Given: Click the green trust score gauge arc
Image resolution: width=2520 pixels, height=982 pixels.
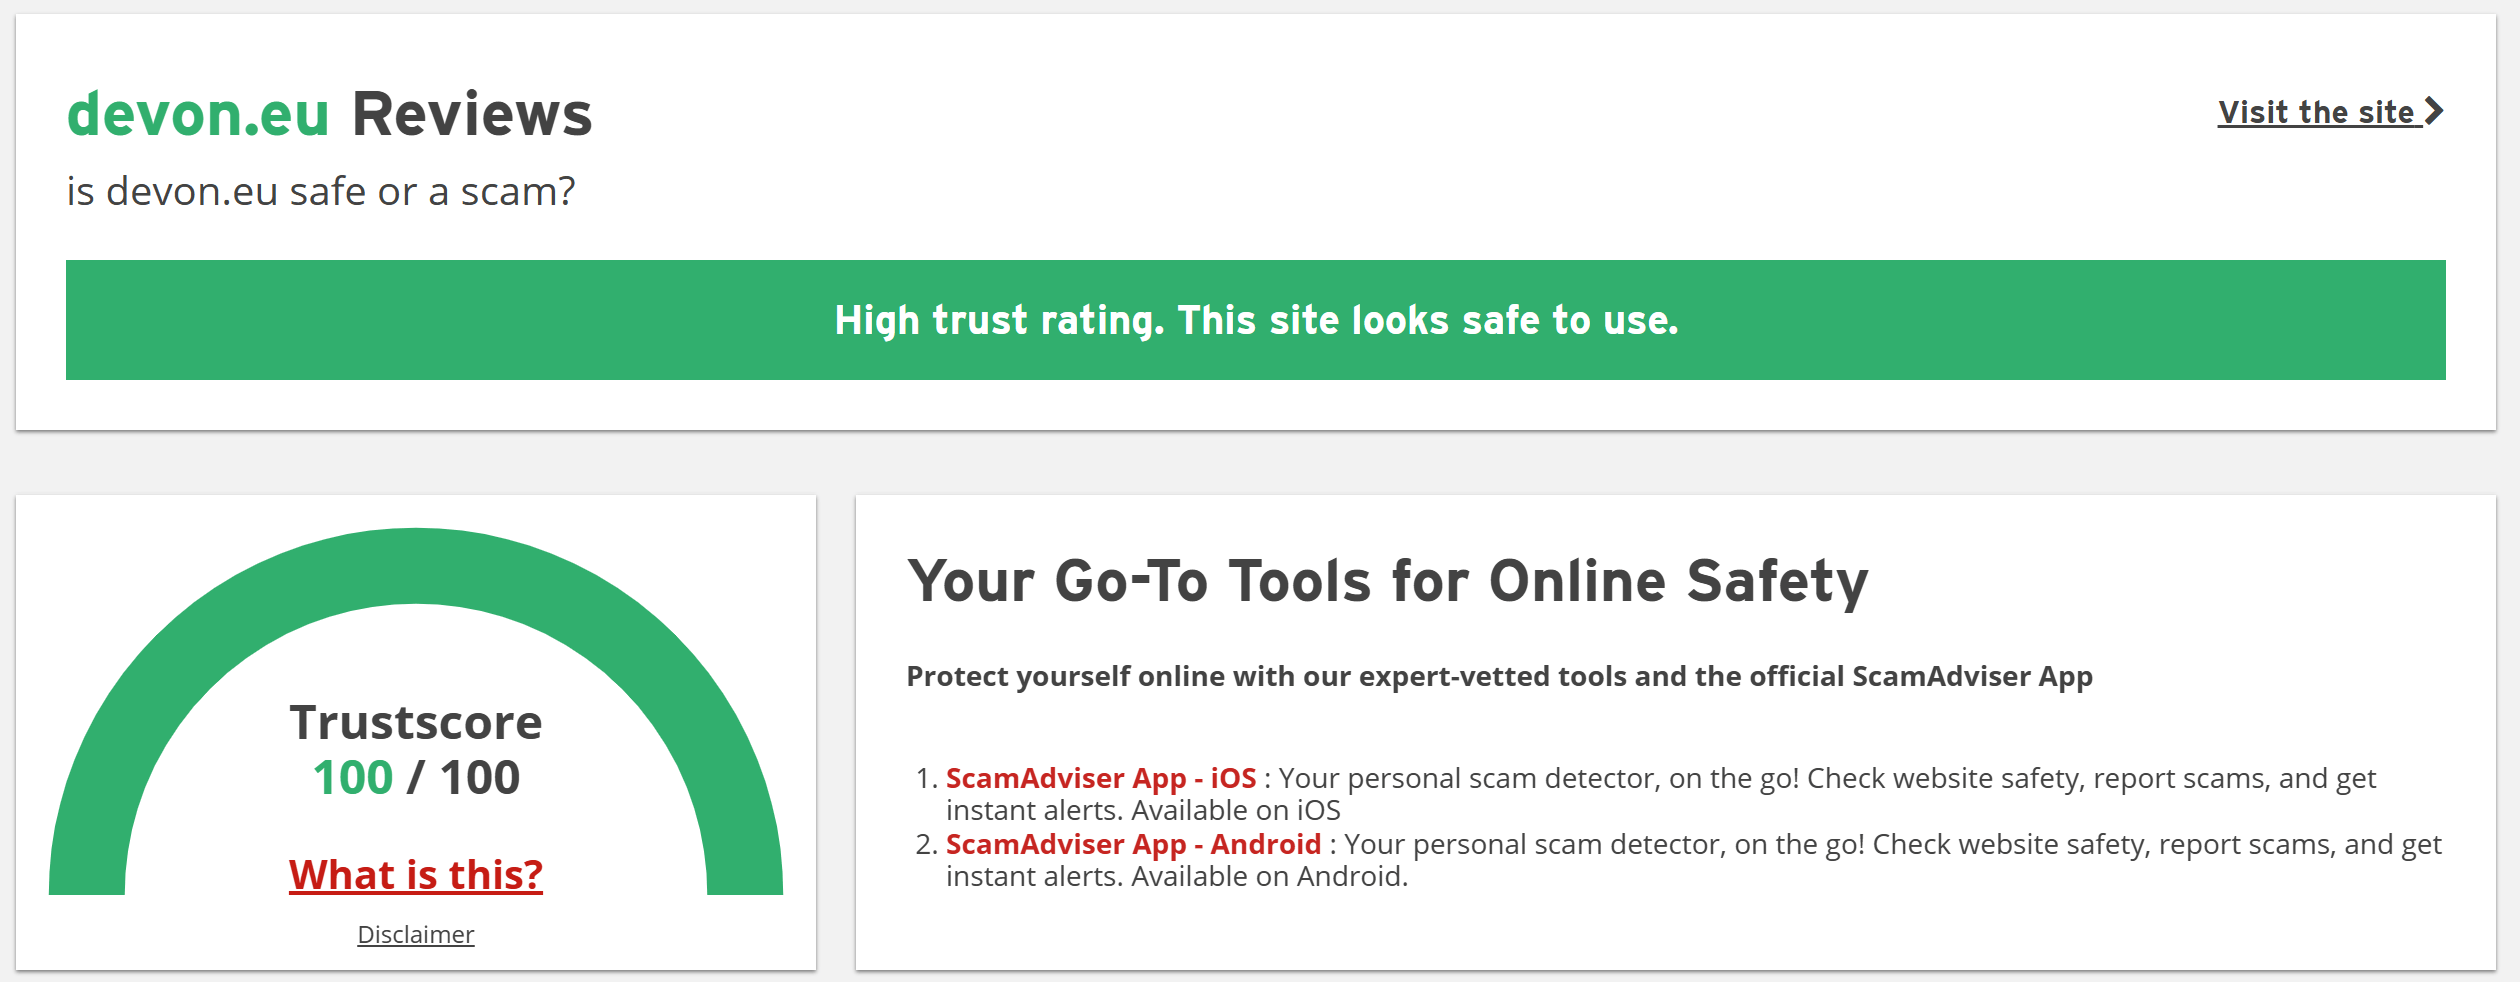Looking at the screenshot, I should point(415,565).
